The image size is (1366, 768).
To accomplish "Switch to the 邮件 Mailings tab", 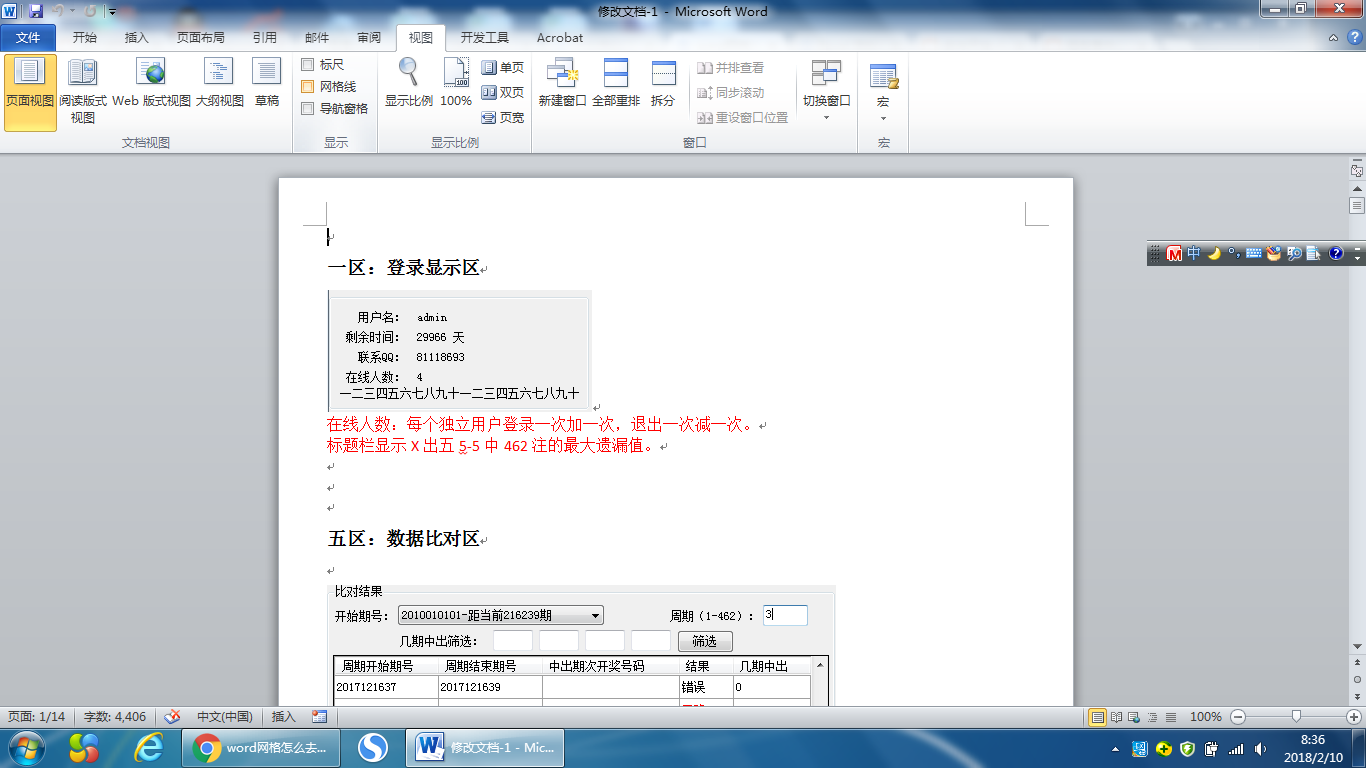I will pos(317,38).
